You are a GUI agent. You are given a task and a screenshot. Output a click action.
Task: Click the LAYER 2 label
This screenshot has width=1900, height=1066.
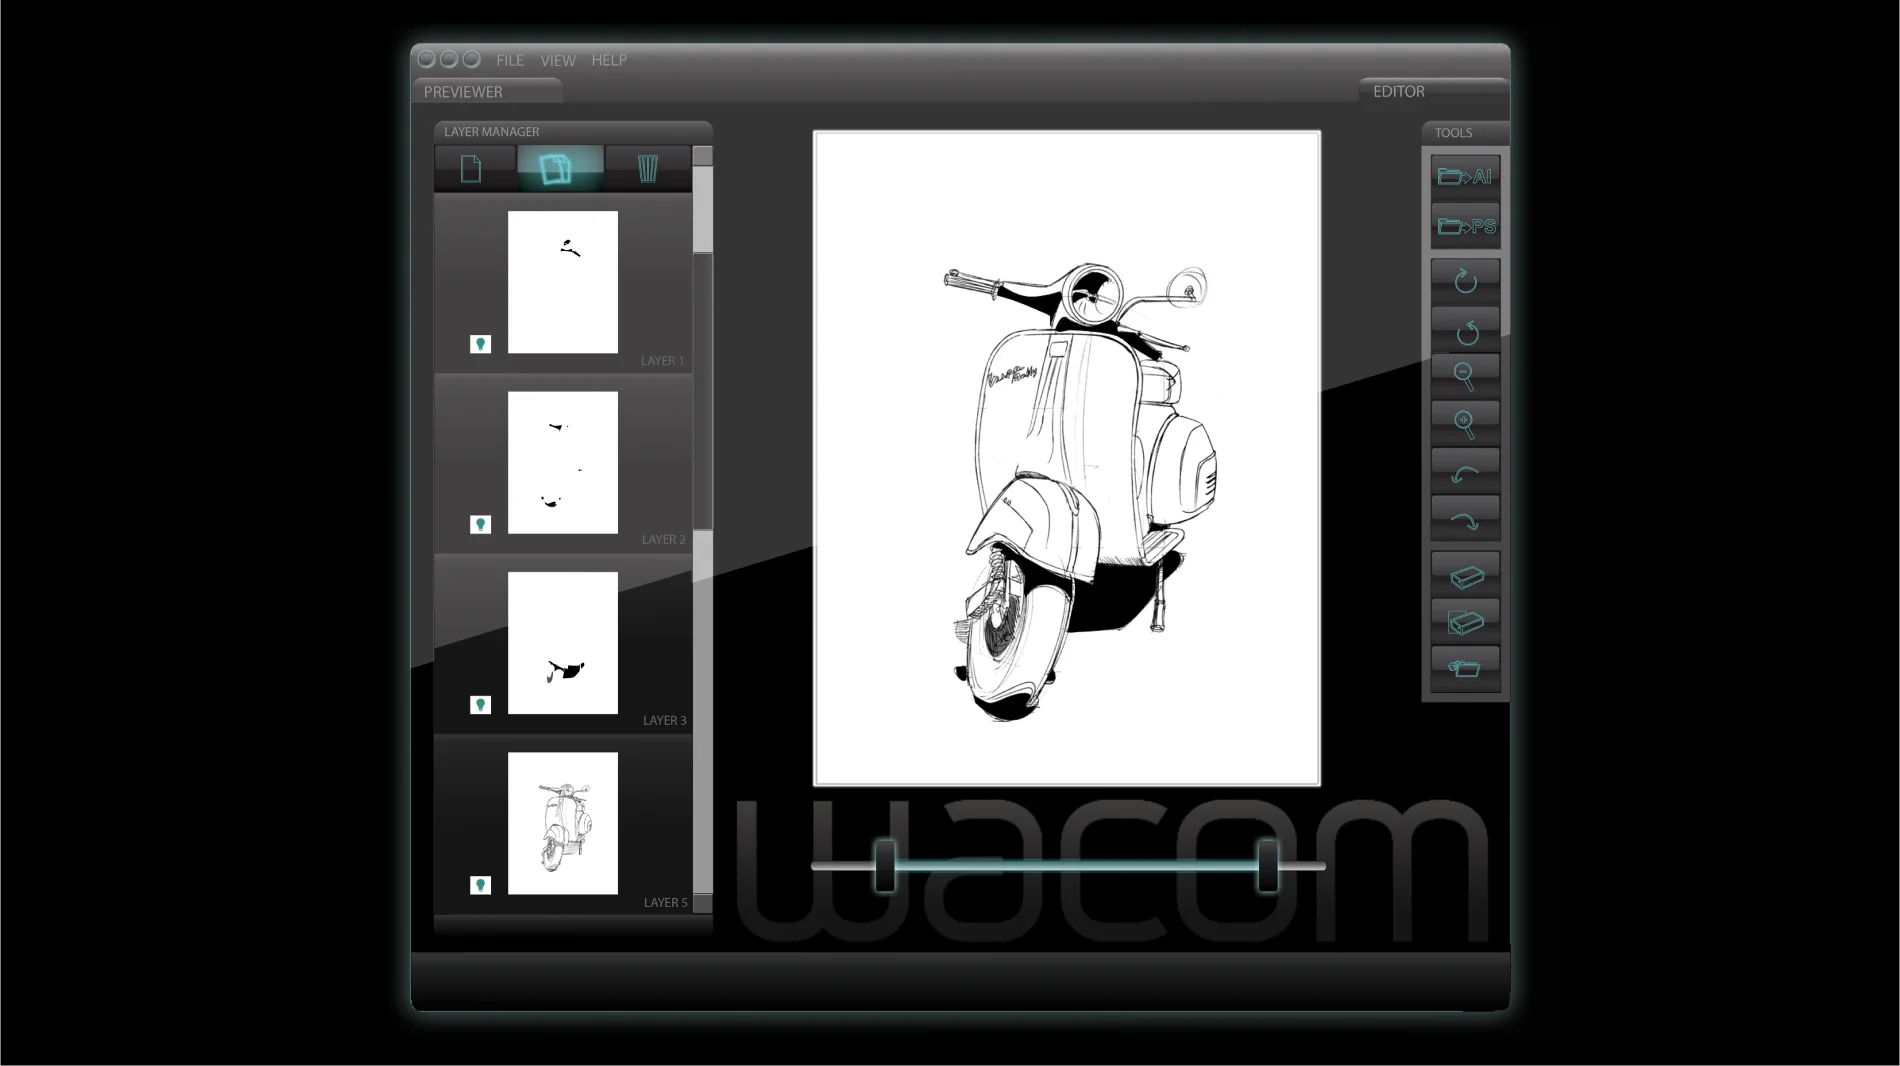[664, 539]
